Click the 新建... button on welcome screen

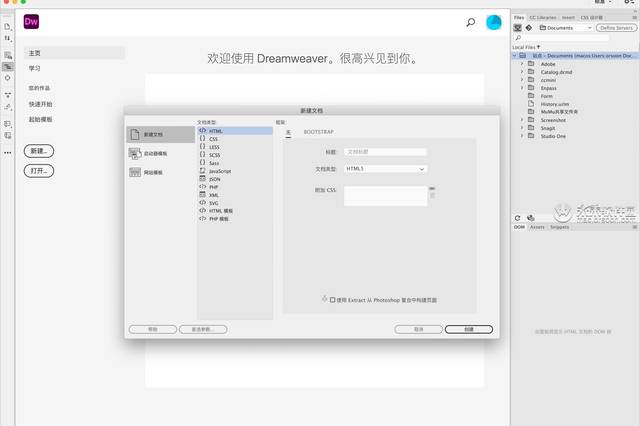[39, 151]
